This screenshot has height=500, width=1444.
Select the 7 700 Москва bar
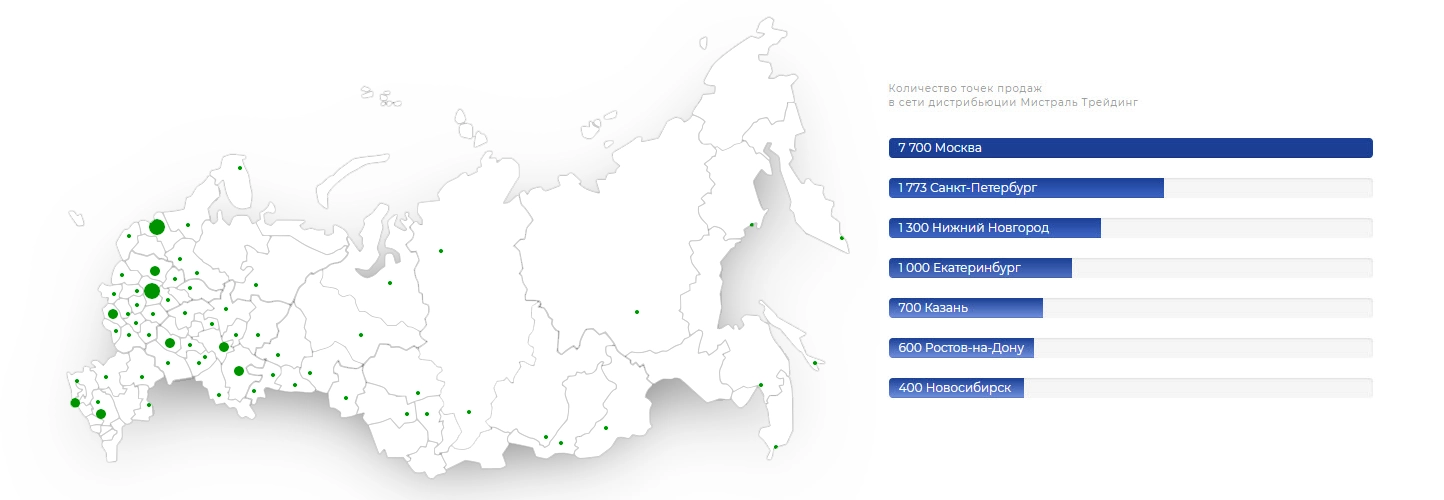(1130, 148)
